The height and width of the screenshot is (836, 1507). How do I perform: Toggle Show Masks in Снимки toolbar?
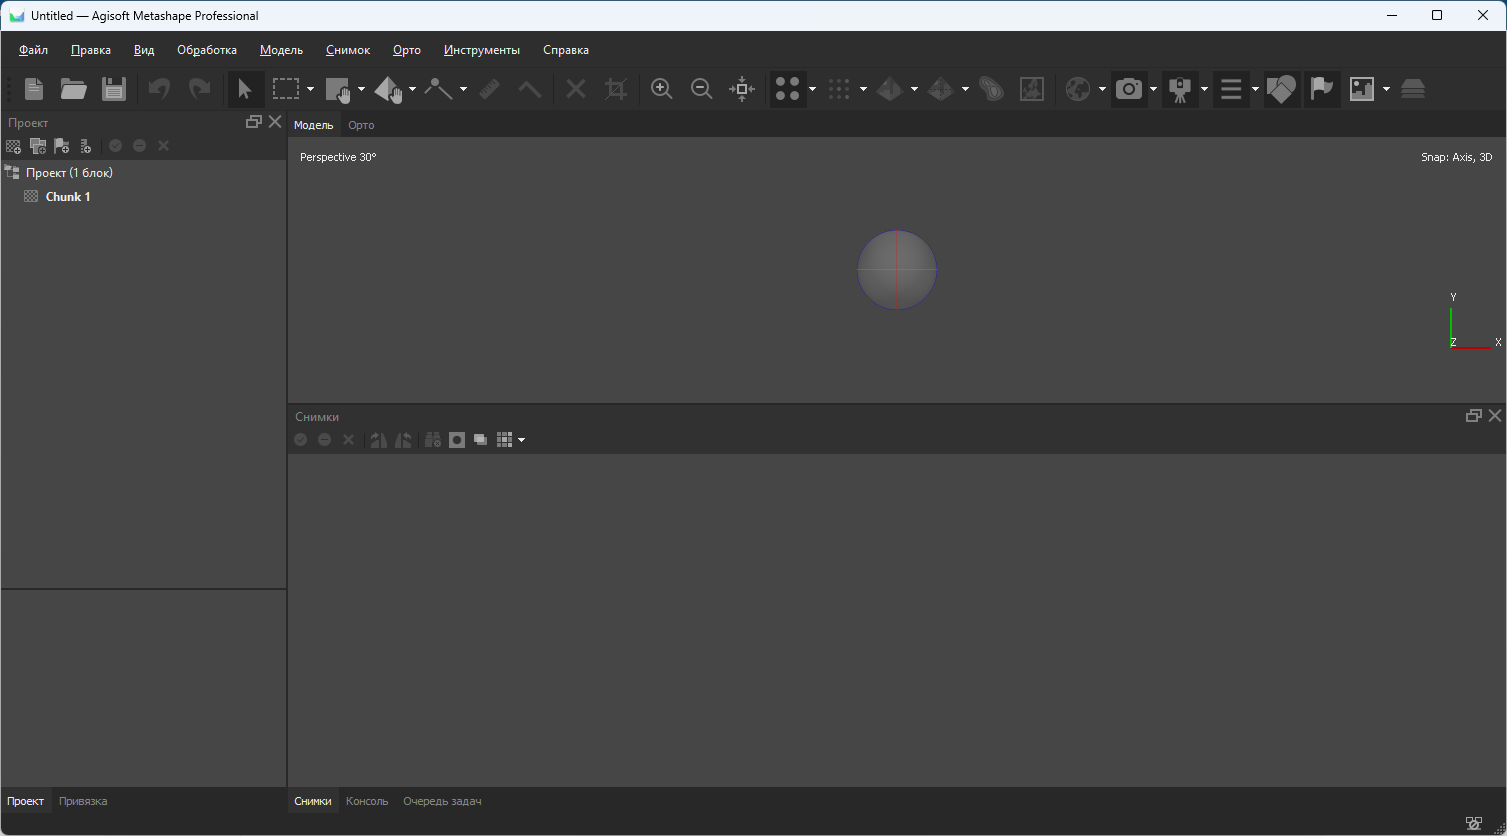click(457, 440)
